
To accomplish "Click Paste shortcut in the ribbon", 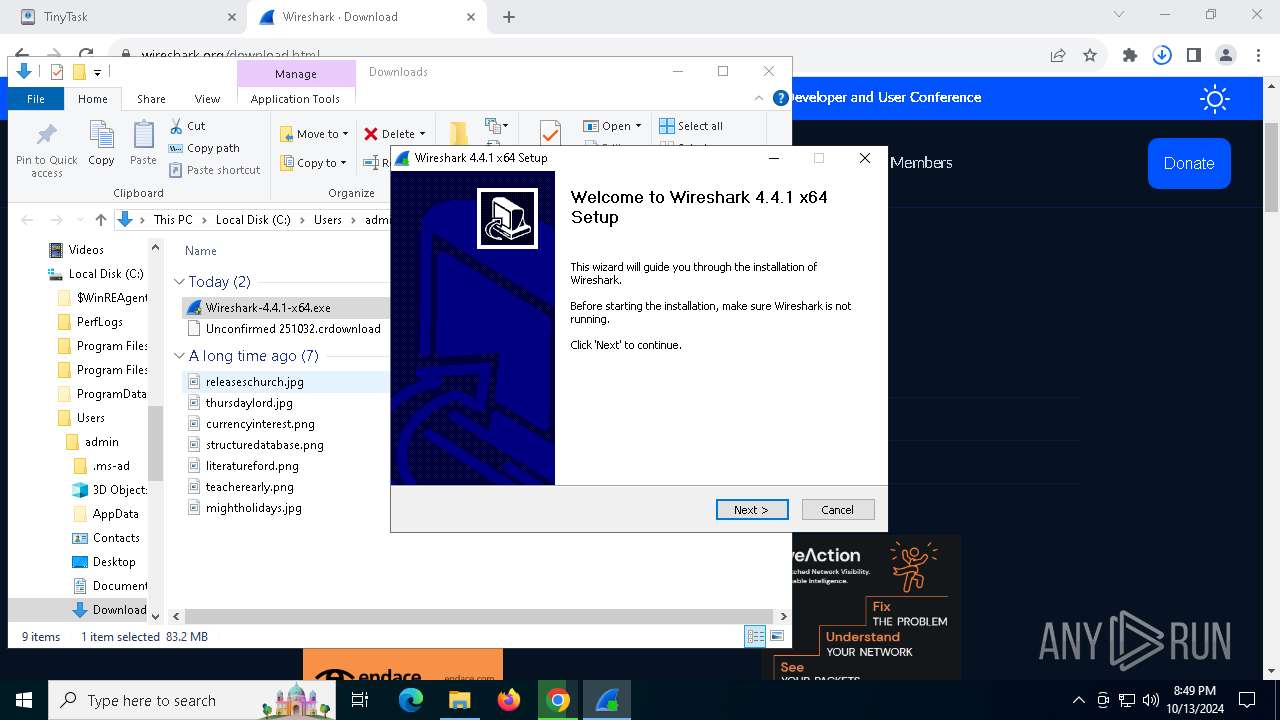I will coord(214,170).
